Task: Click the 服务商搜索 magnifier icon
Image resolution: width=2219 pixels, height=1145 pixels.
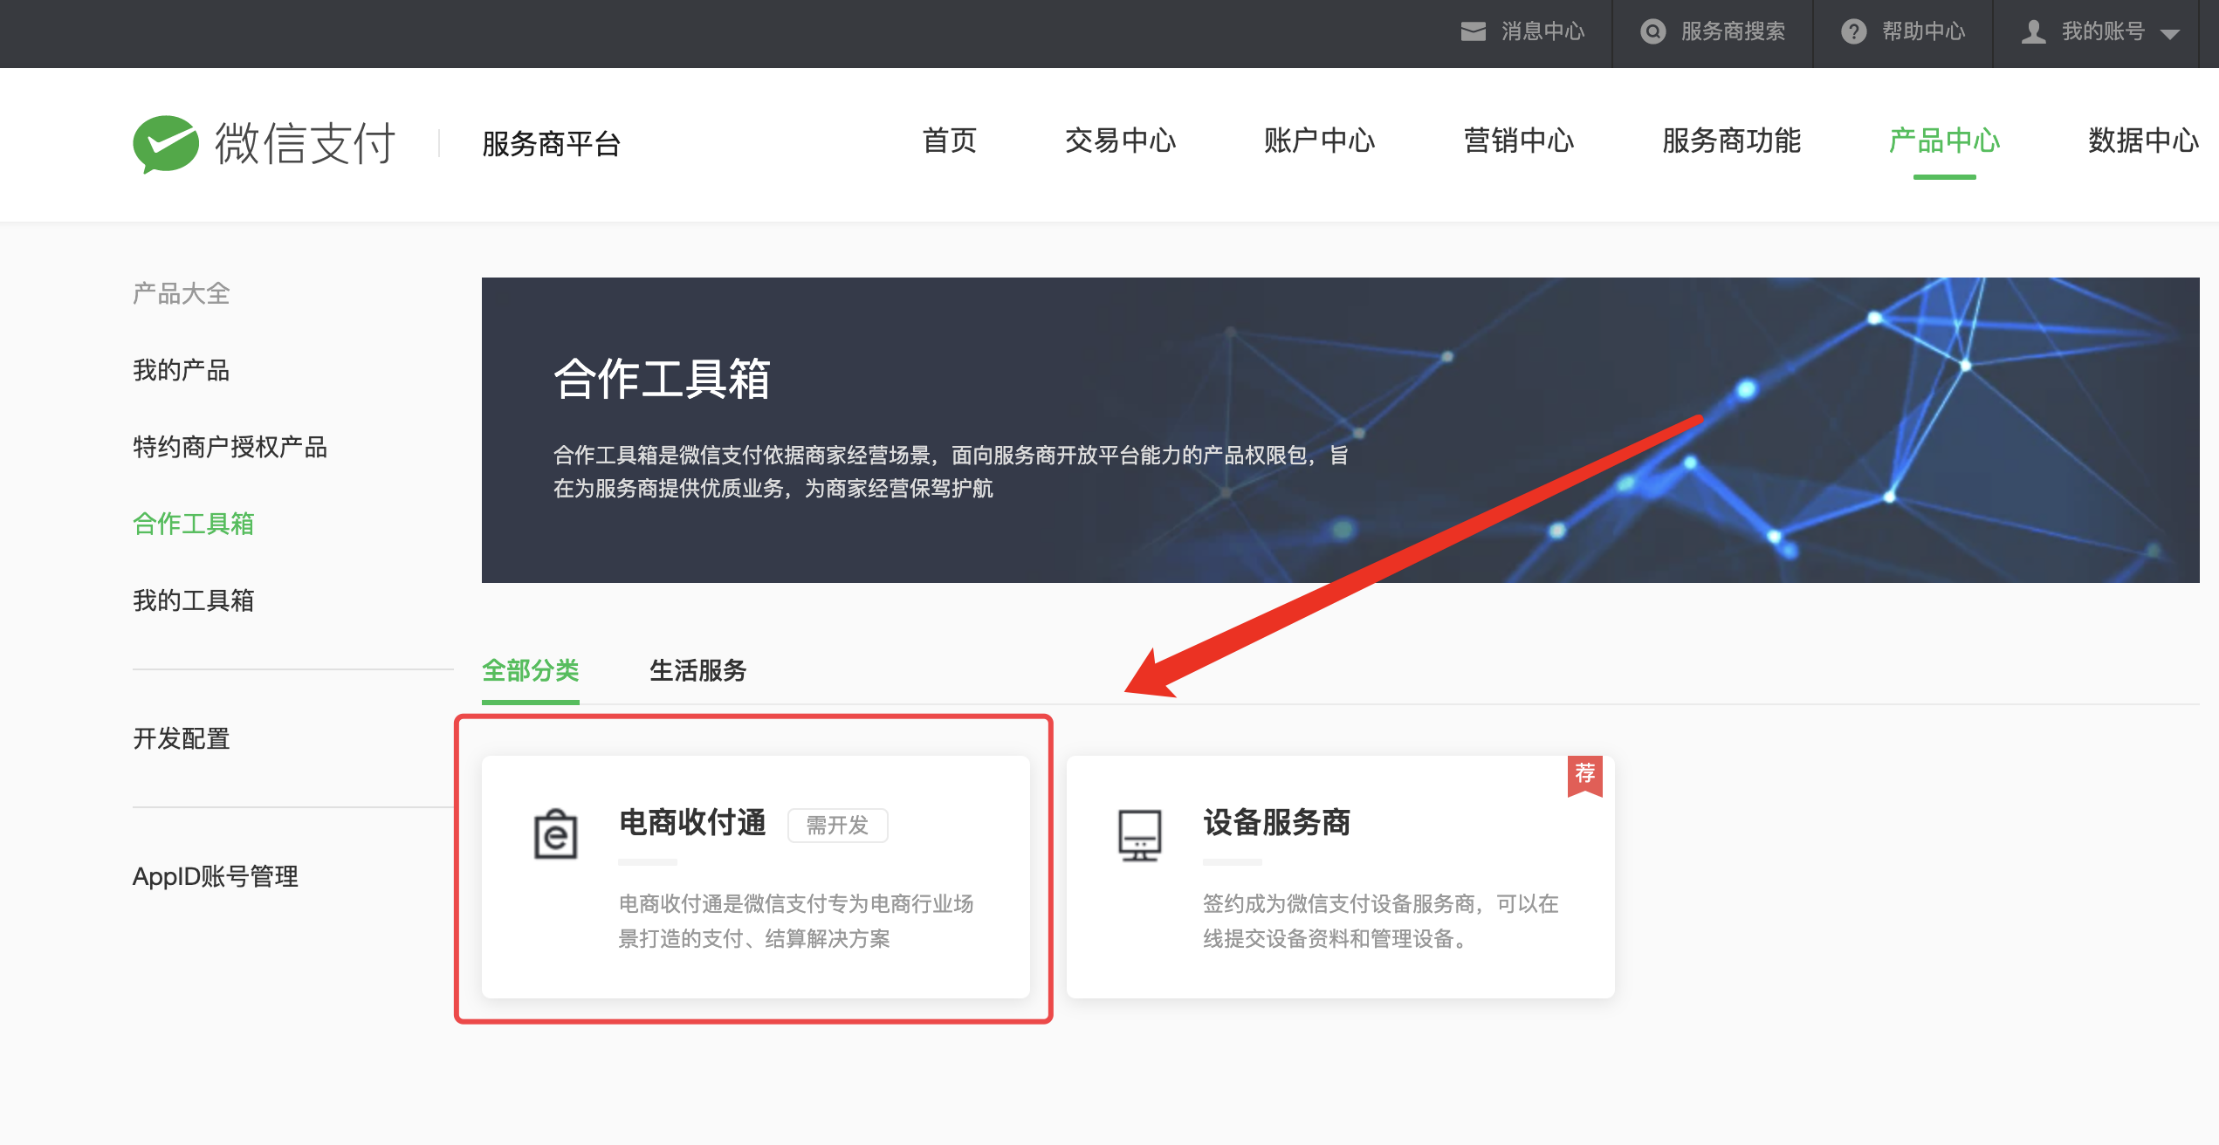Action: 1653,32
